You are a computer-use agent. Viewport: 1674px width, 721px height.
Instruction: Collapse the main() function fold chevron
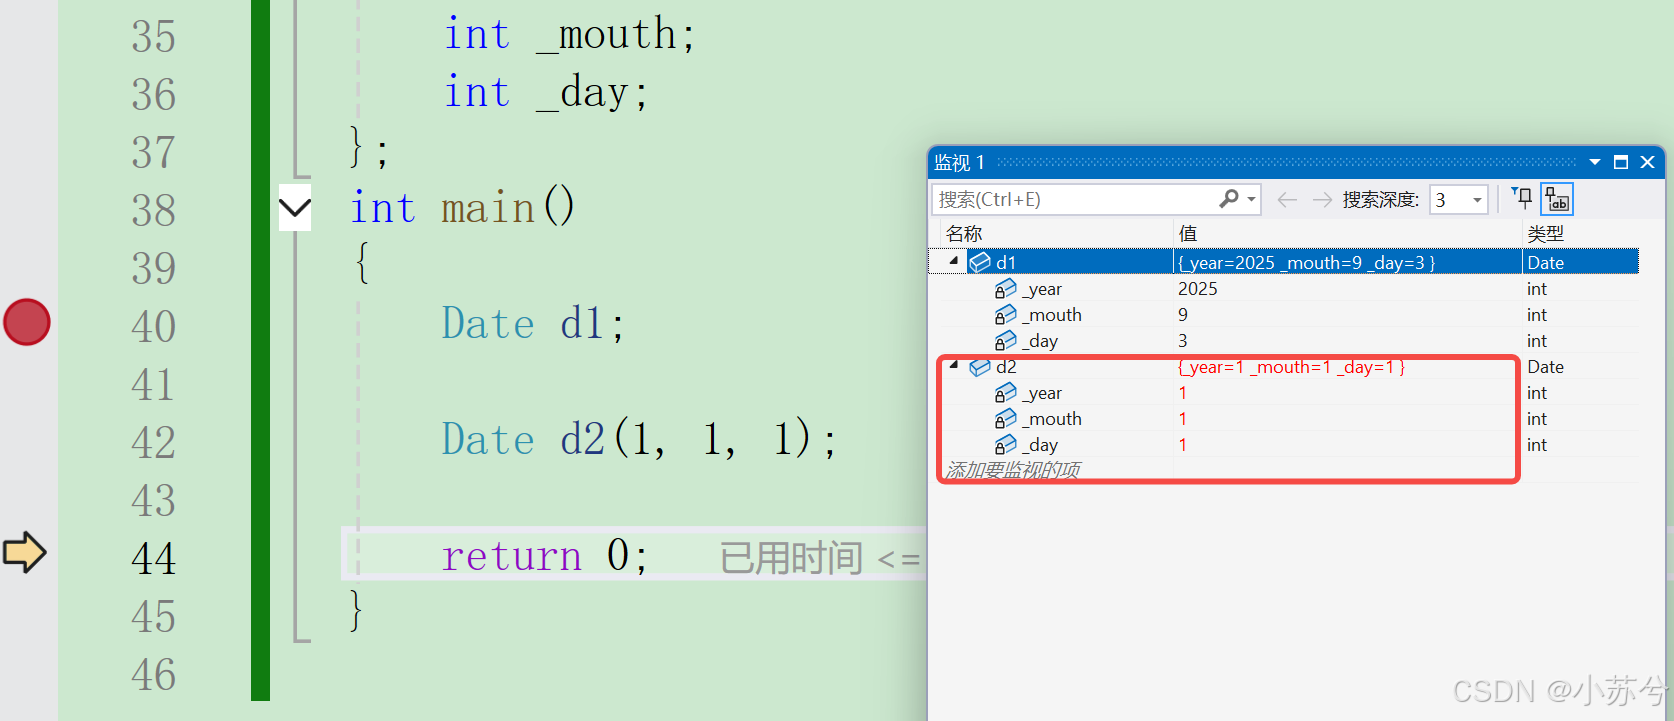(295, 208)
